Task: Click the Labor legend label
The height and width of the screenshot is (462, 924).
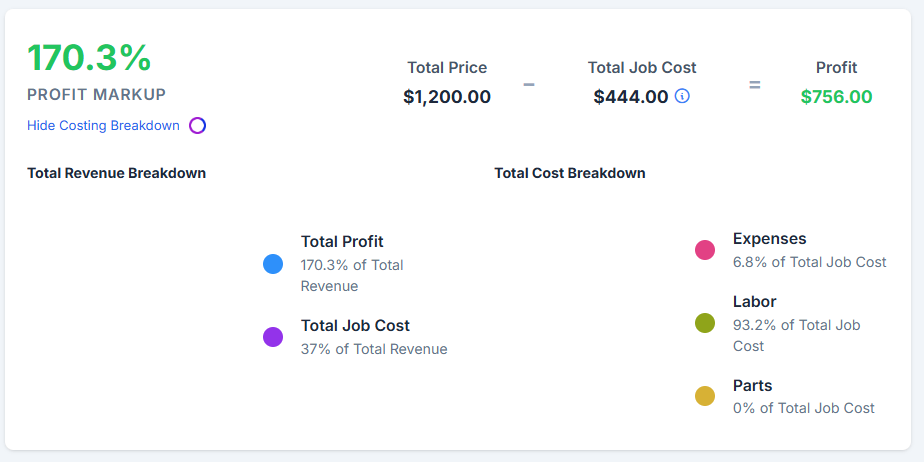Action: click(x=754, y=302)
